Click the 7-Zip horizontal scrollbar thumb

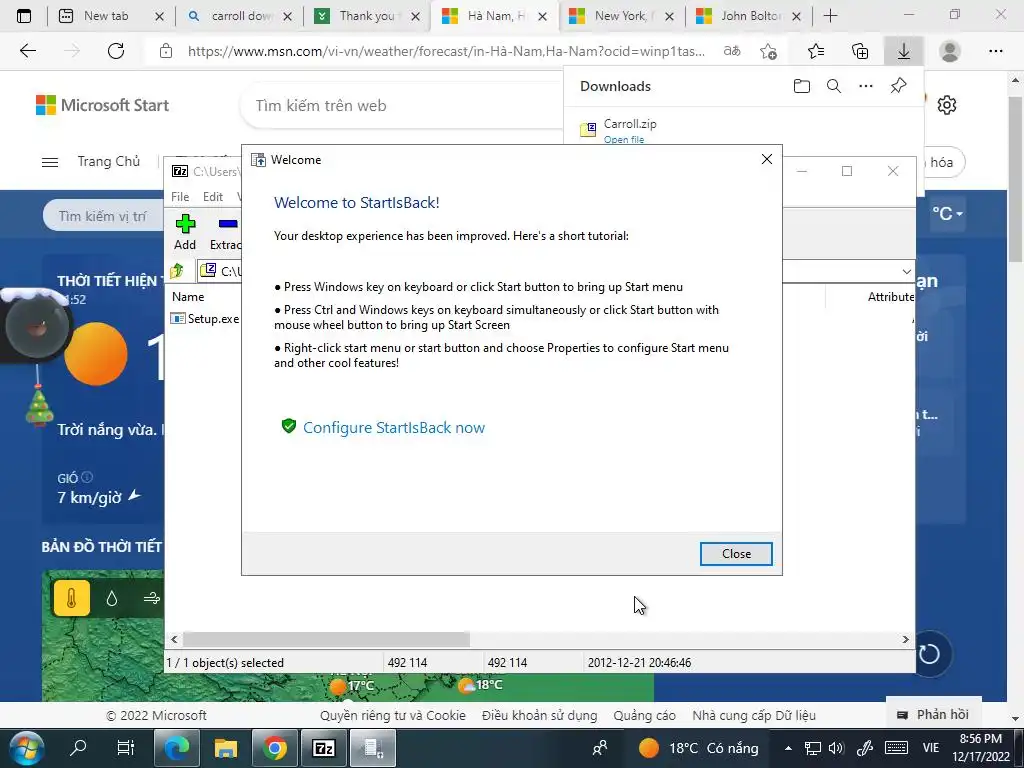click(326, 639)
